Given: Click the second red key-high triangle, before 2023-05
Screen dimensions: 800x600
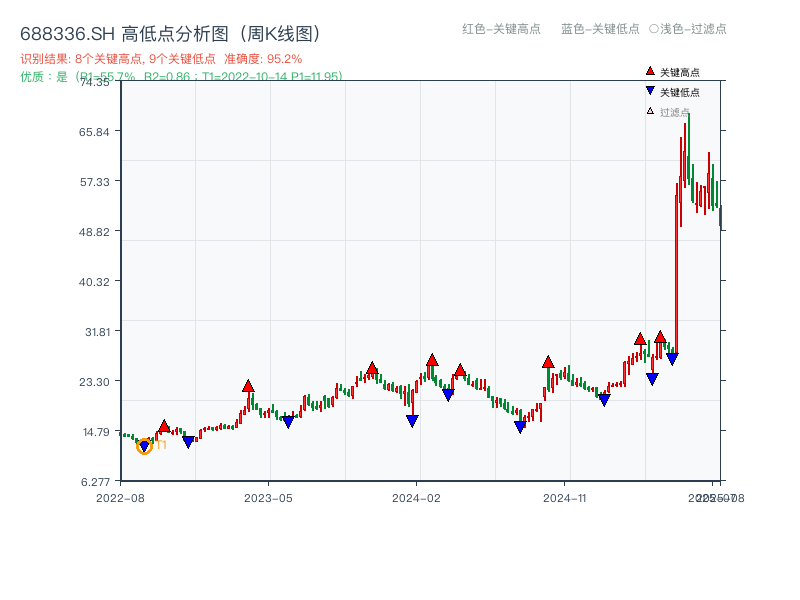Looking at the screenshot, I should point(248,386).
